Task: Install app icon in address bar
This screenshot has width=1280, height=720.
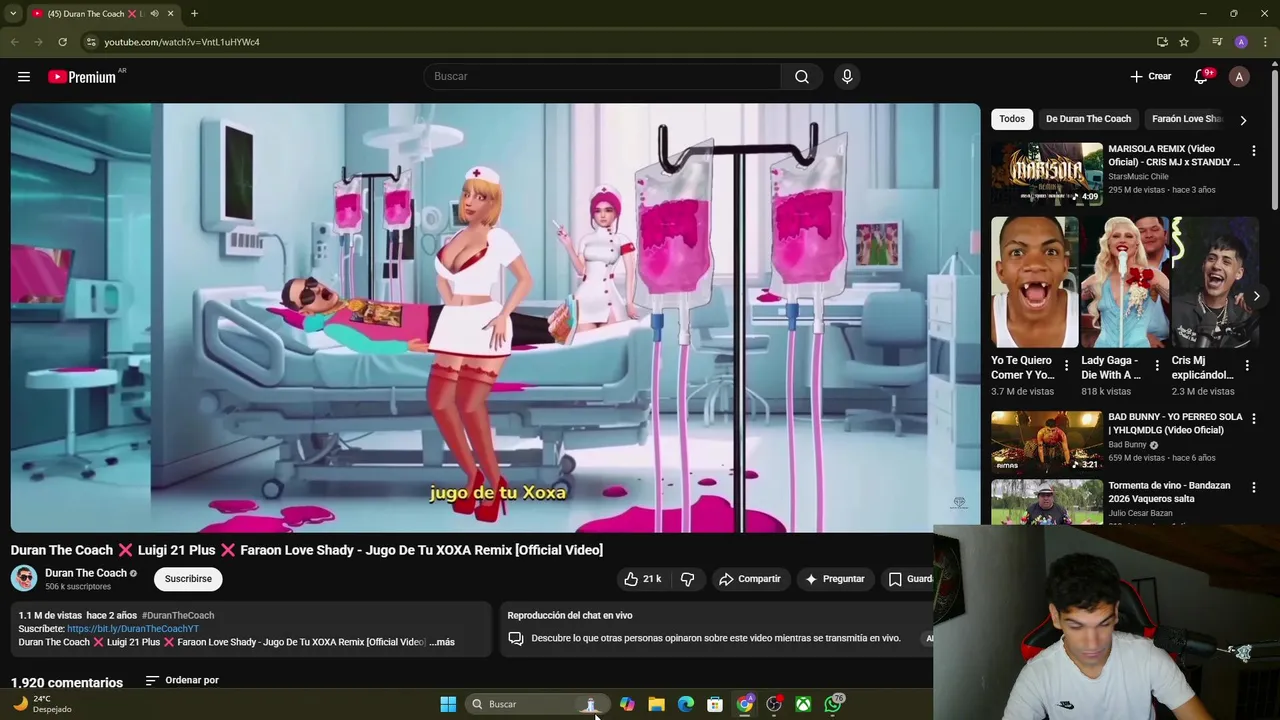Action: pyautogui.click(x=1162, y=42)
